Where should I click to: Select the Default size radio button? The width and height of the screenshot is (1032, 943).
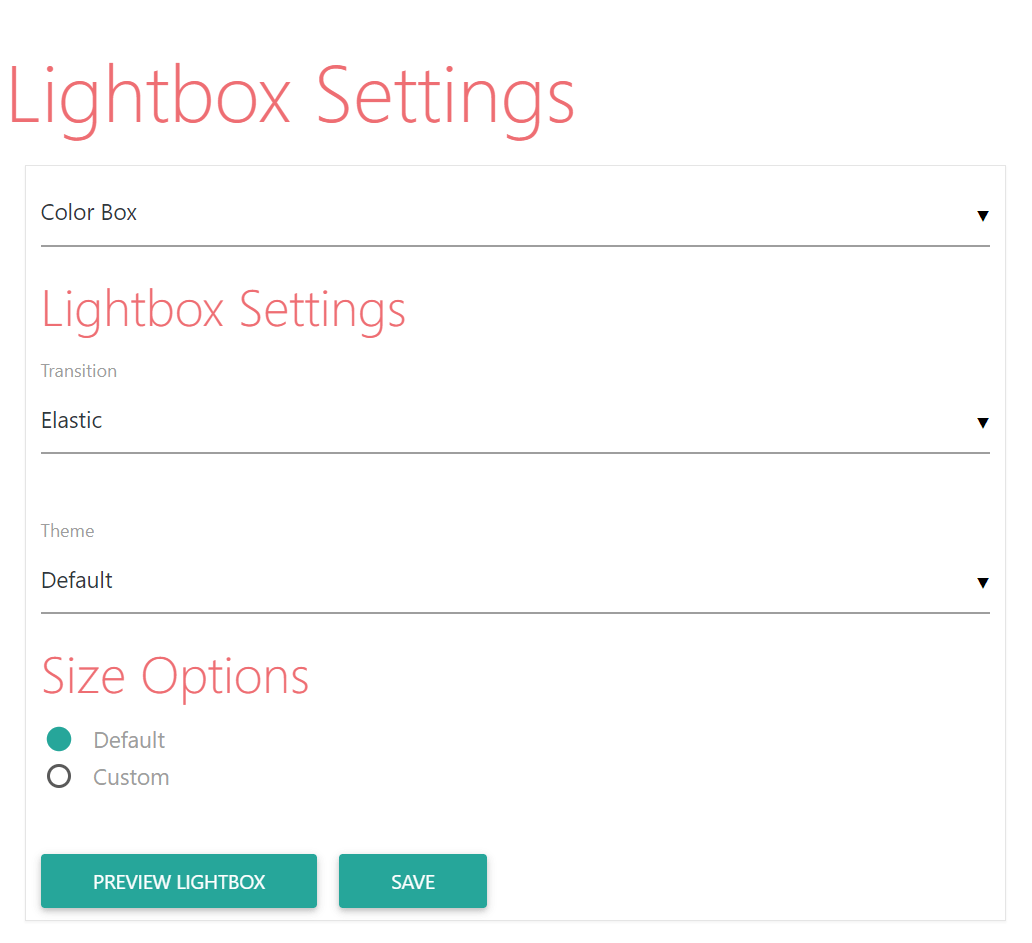point(59,739)
